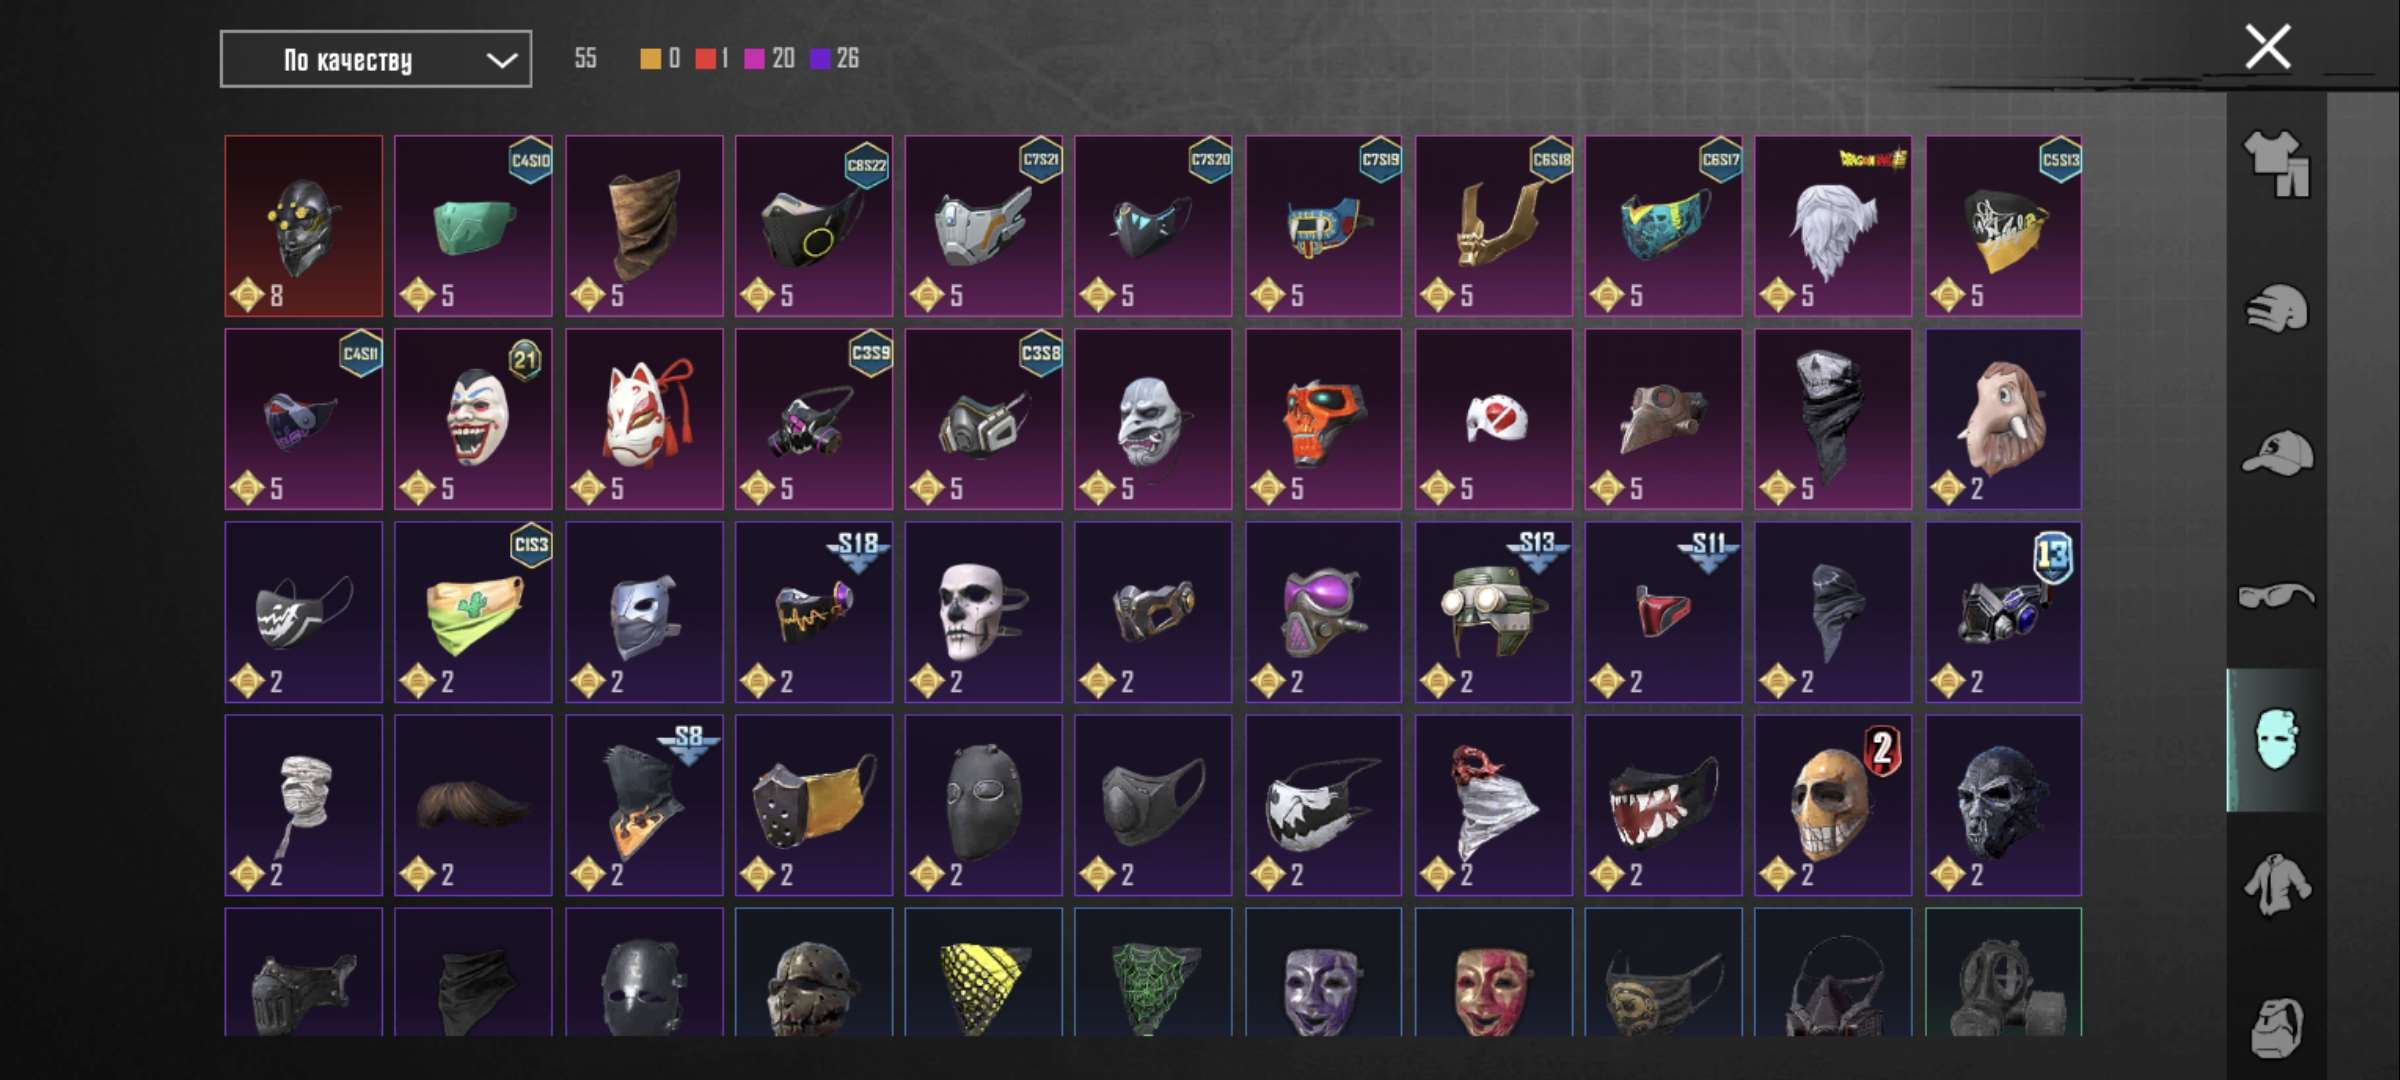Image resolution: width=2400 pixels, height=1080 pixels.
Task: Choose the clown mask with badge 21
Action: pyautogui.click(x=473, y=419)
